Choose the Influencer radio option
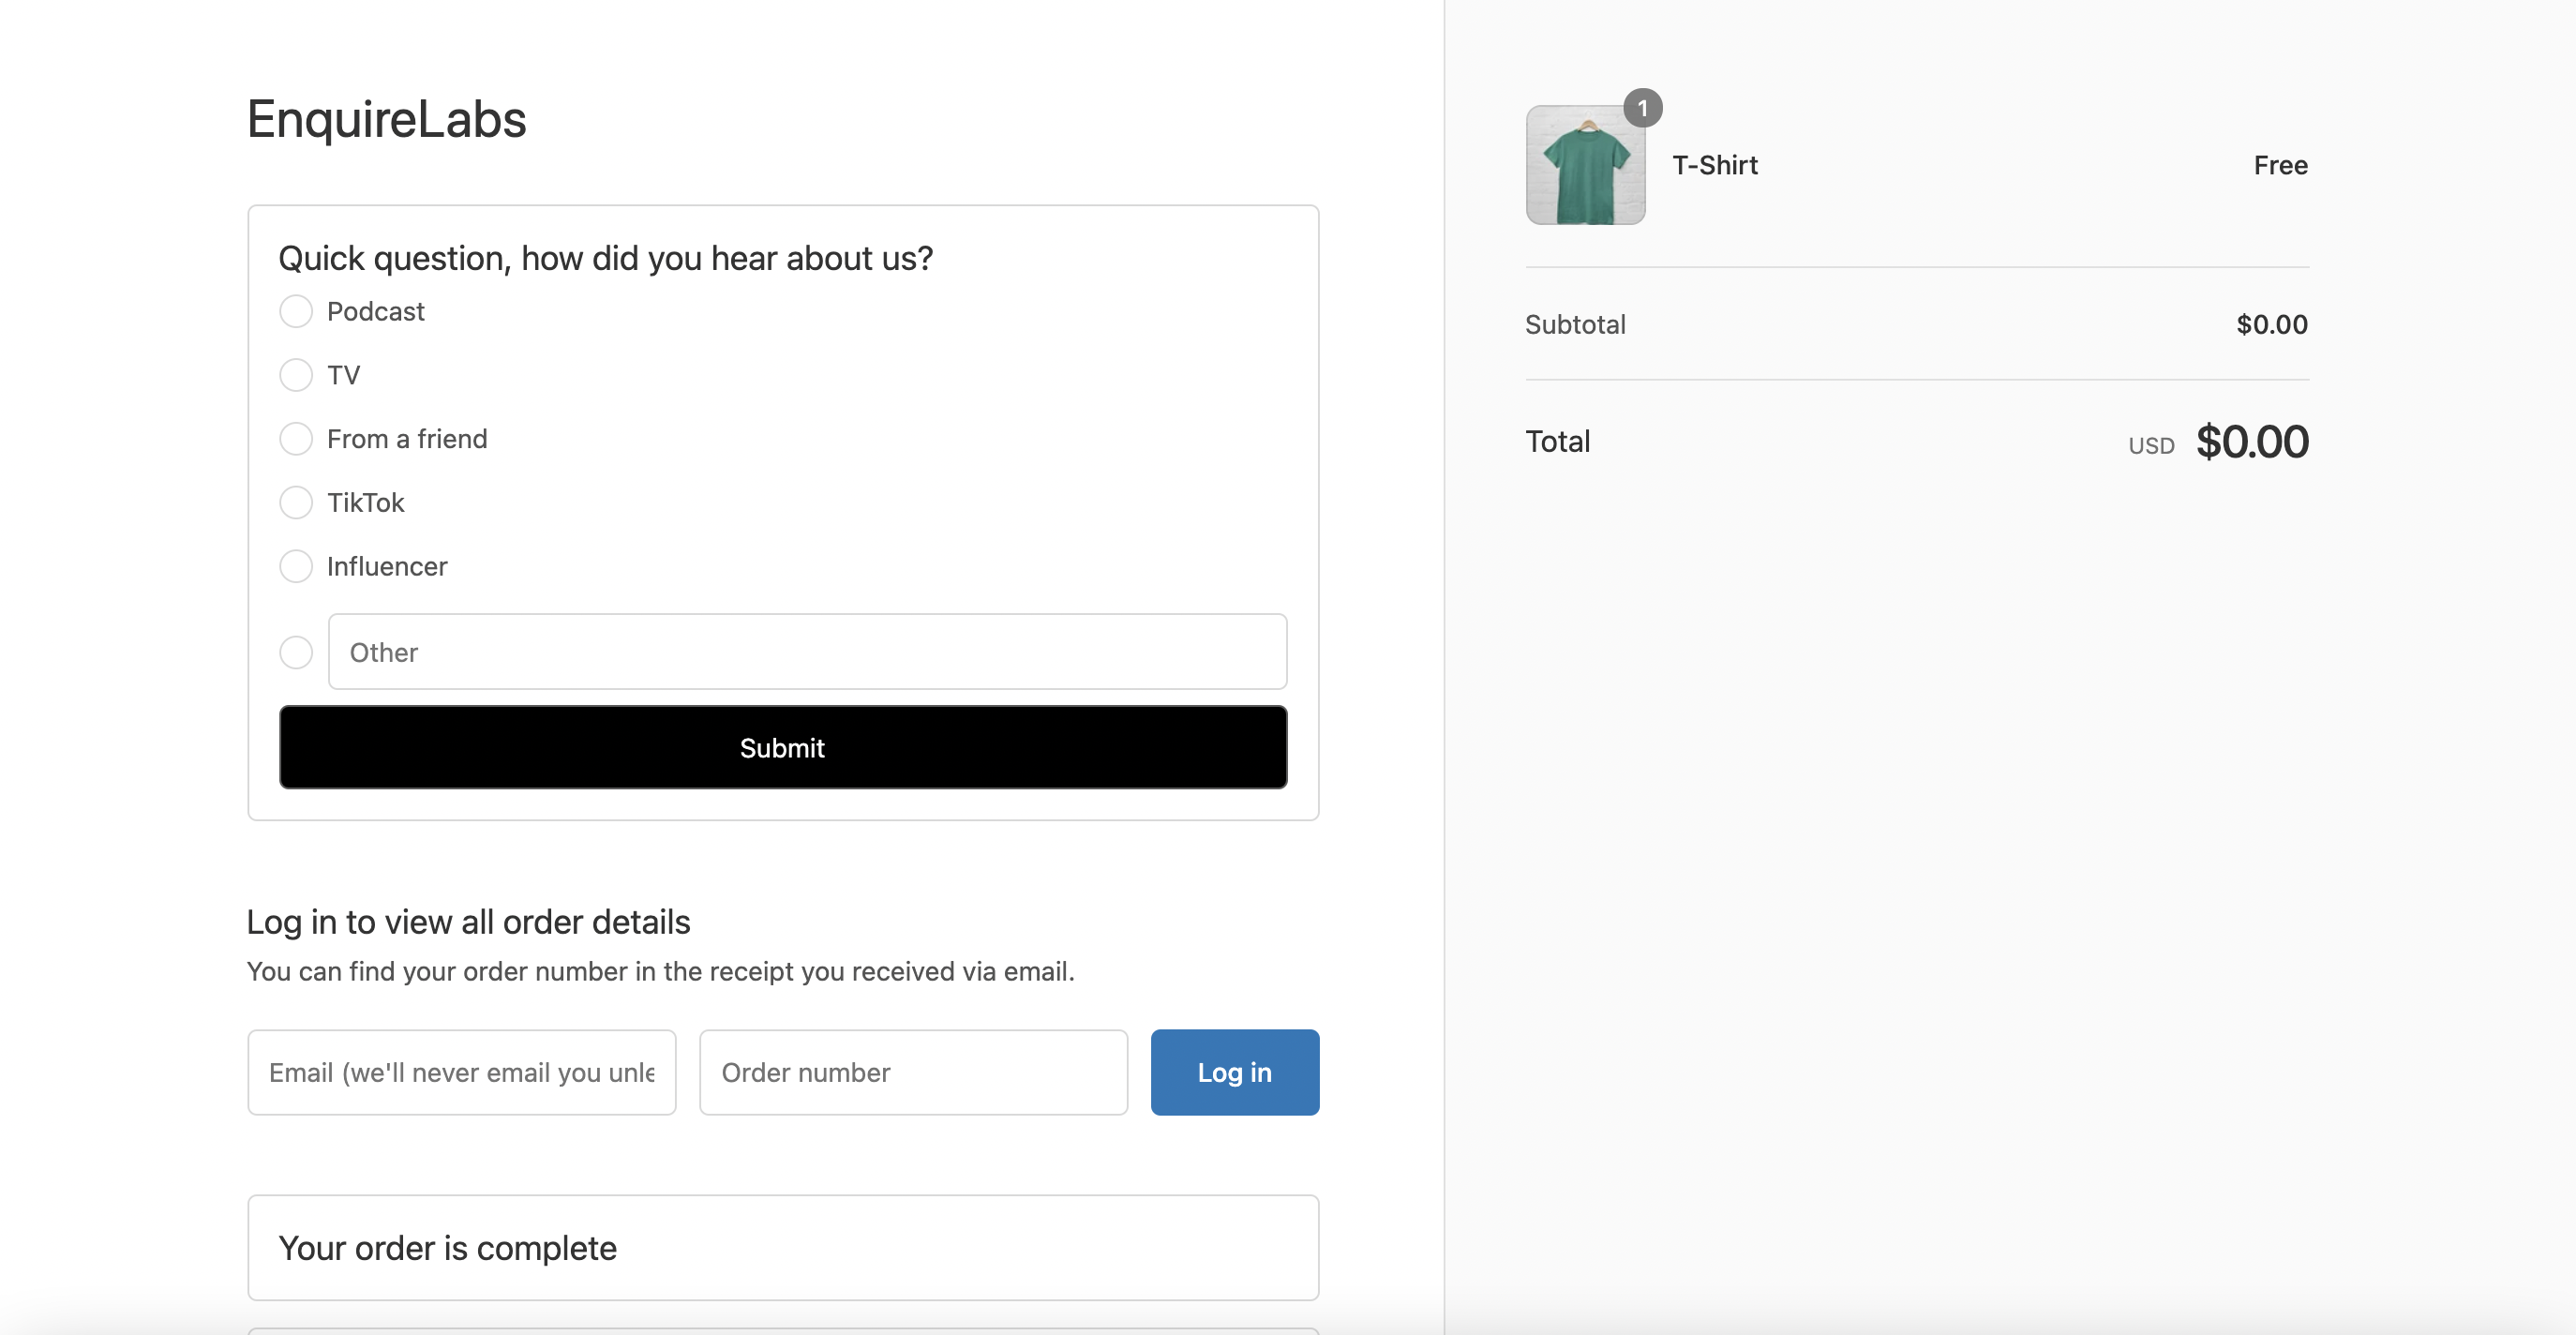 click(296, 566)
